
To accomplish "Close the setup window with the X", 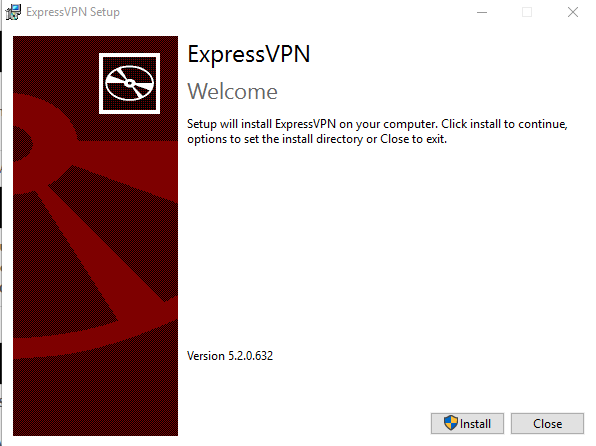I will pyautogui.click(x=572, y=12).
